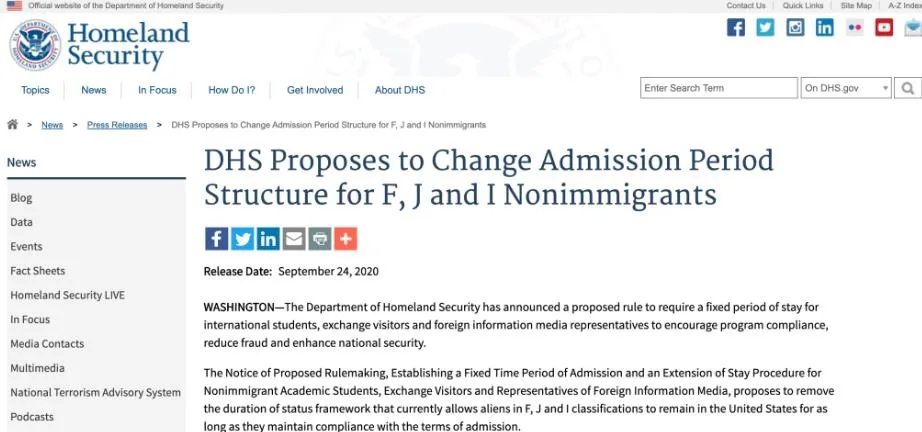Open more sharing options plus icon
Screen dimensions: 922x432
[346, 239]
